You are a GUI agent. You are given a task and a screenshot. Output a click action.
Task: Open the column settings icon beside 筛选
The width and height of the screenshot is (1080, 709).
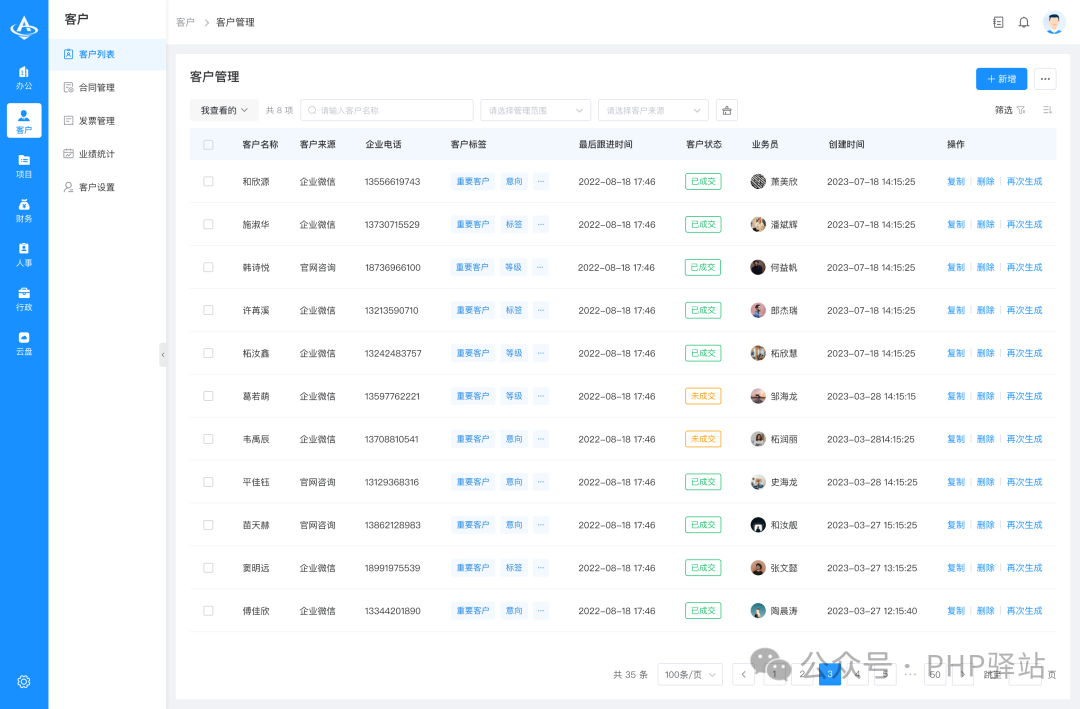[x=1047, y=110]
